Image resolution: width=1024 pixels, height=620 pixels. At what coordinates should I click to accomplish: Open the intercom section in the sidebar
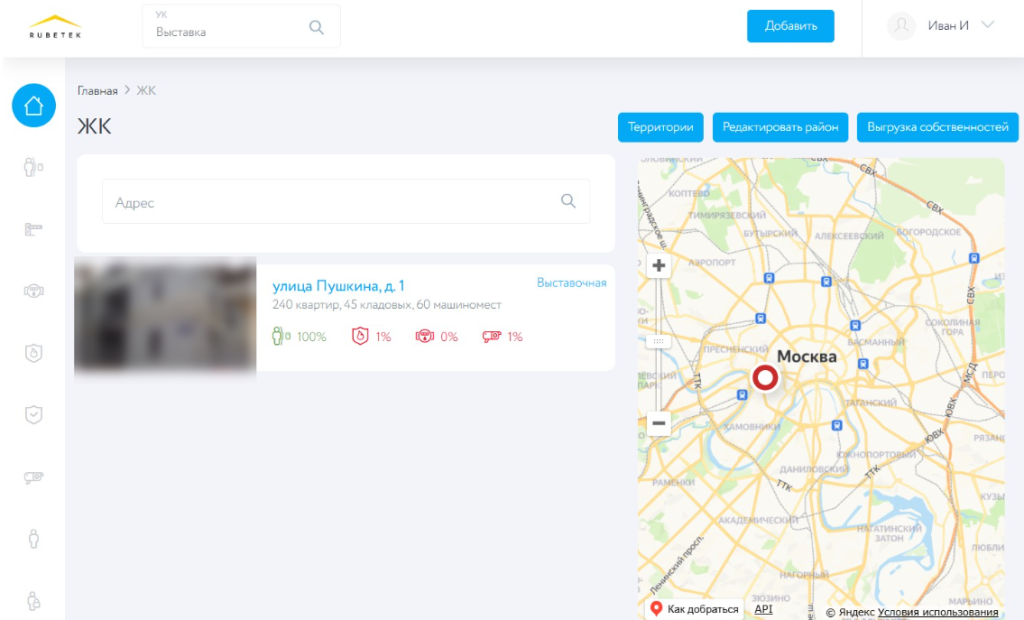point(33,167)
